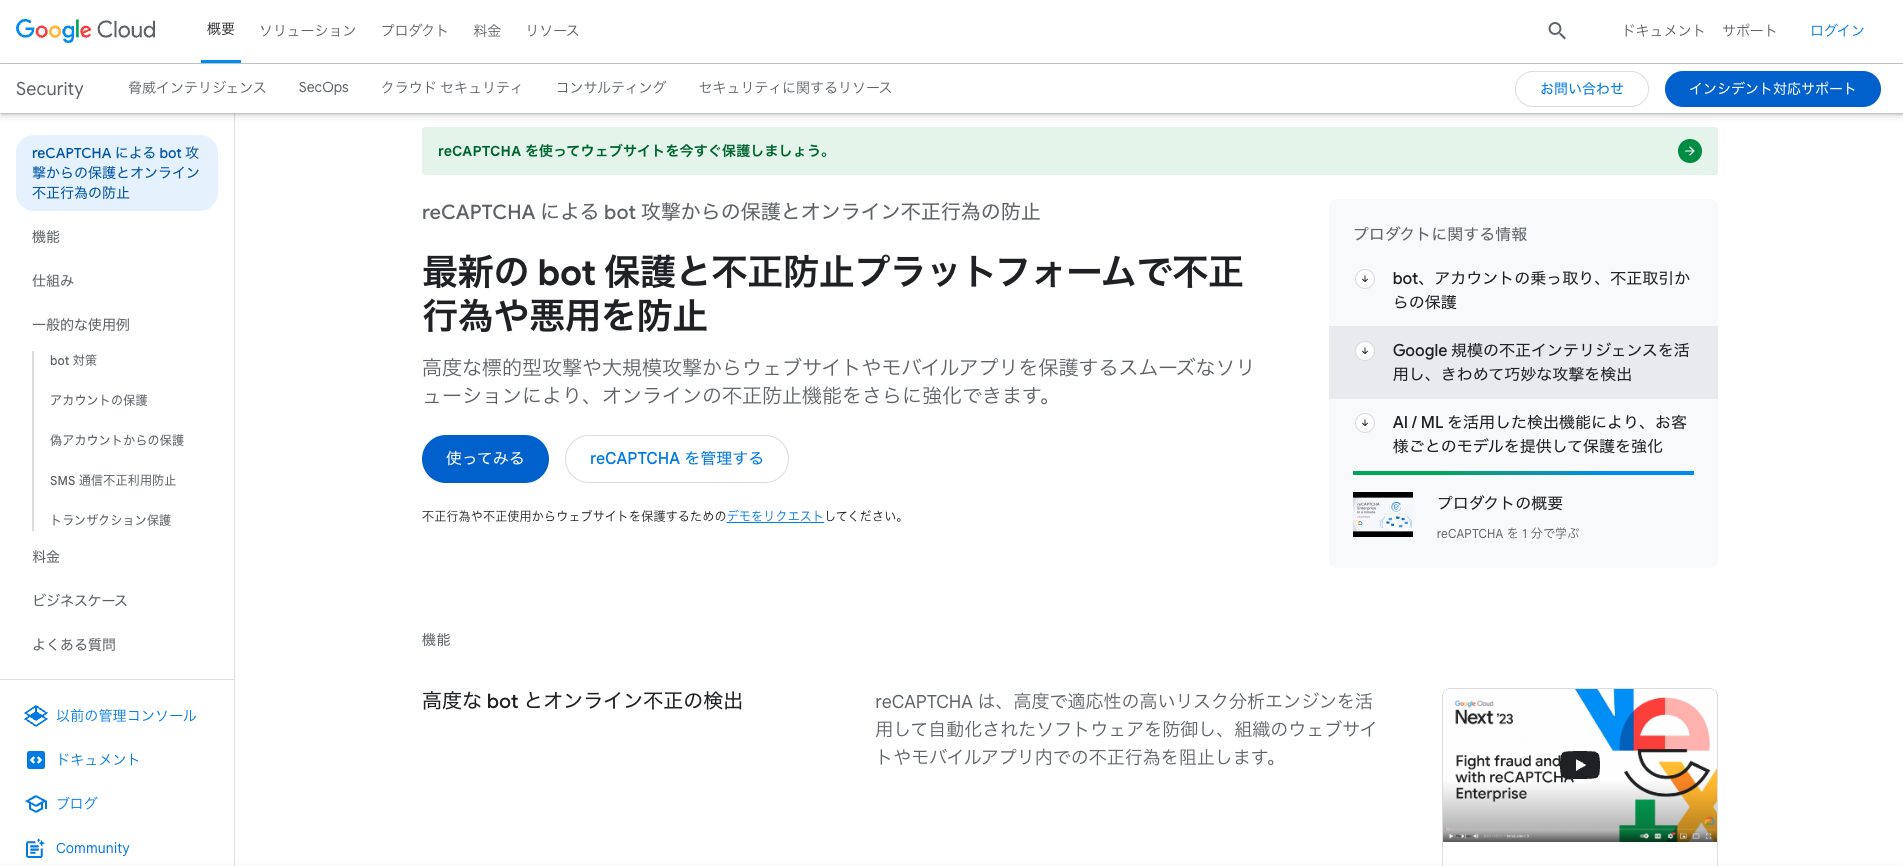Click the green arrow icon in banner
1903x866 pixels.
(x=1690, y=151)
